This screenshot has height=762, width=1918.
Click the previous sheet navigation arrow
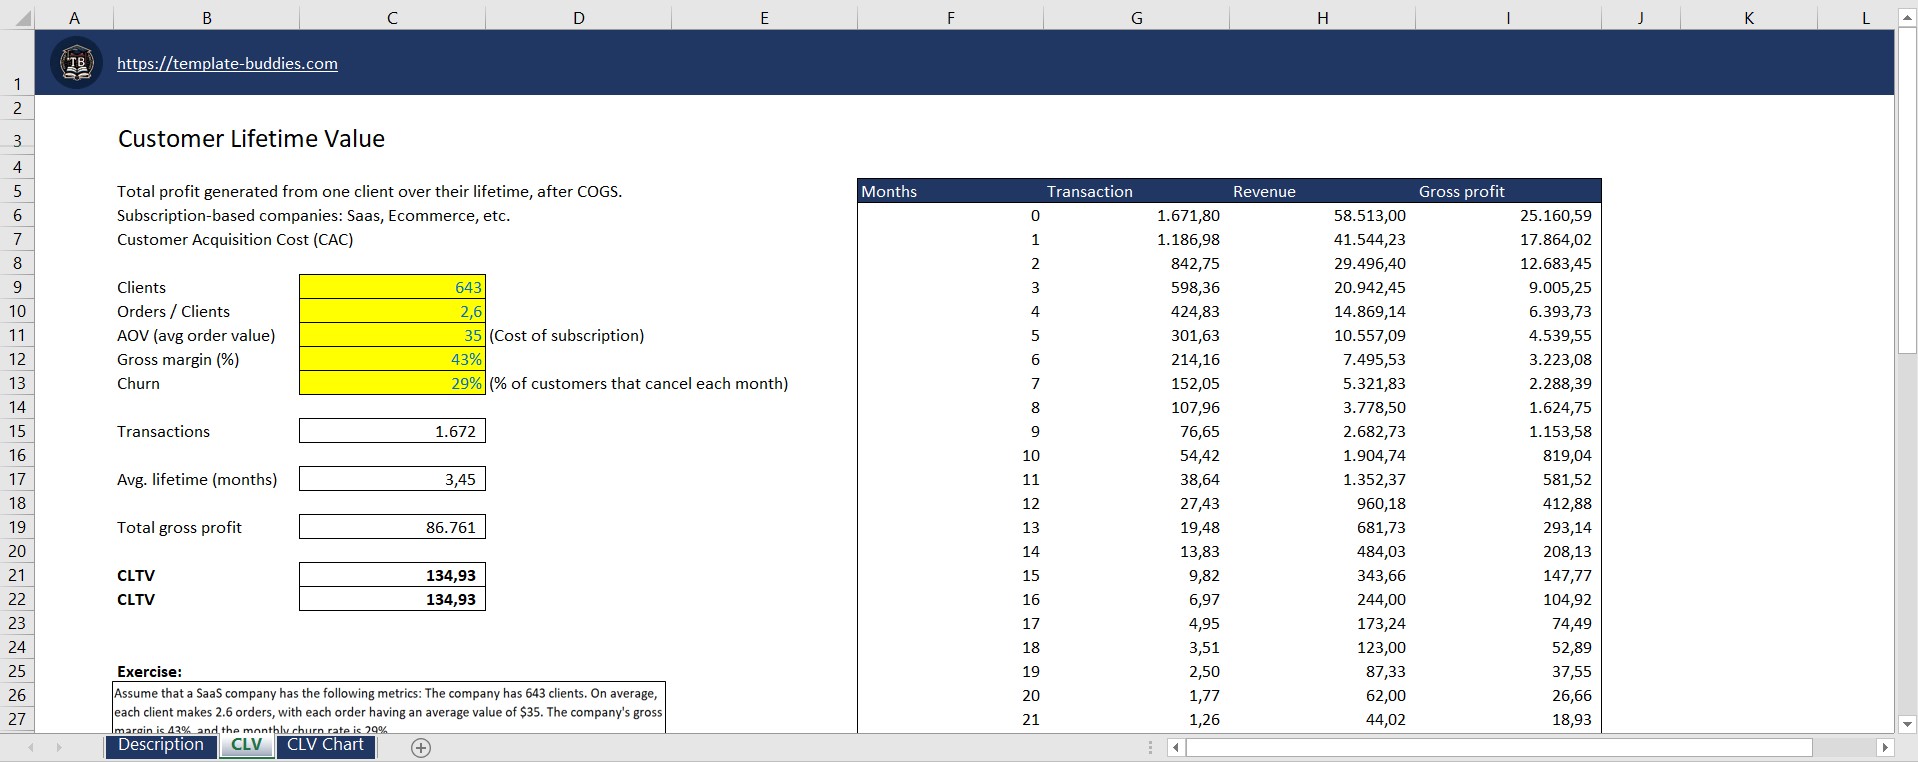(x=31, y=747)
